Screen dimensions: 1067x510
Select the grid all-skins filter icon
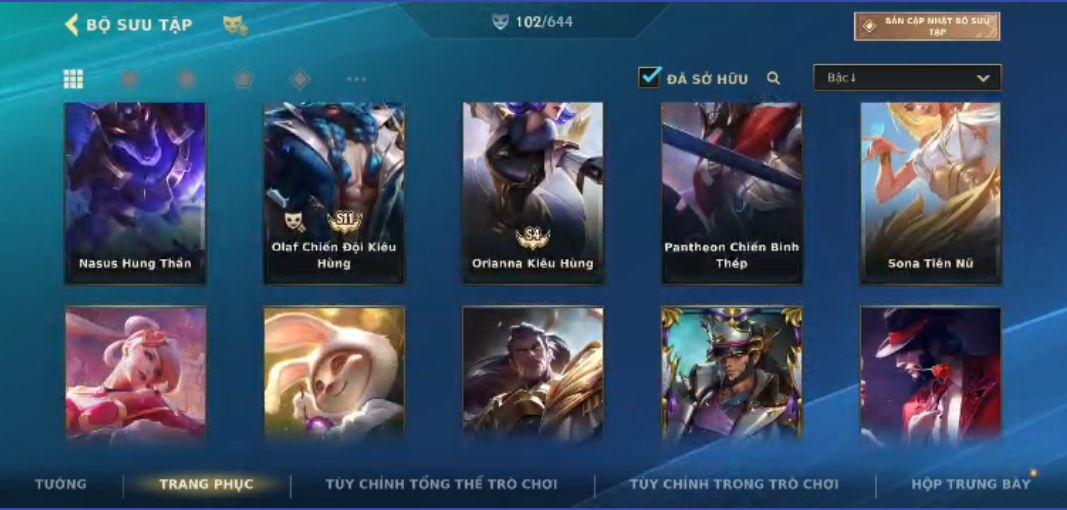point(73,79)
